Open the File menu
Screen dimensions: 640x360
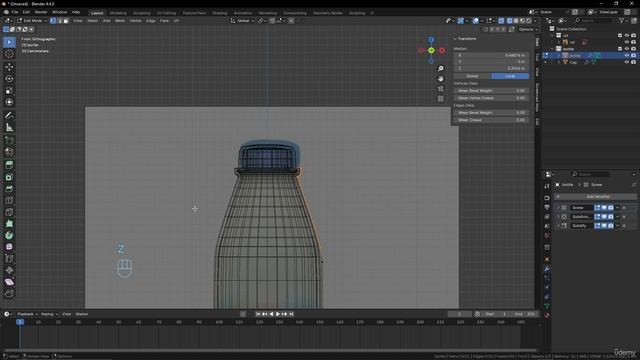pos(15,12)
